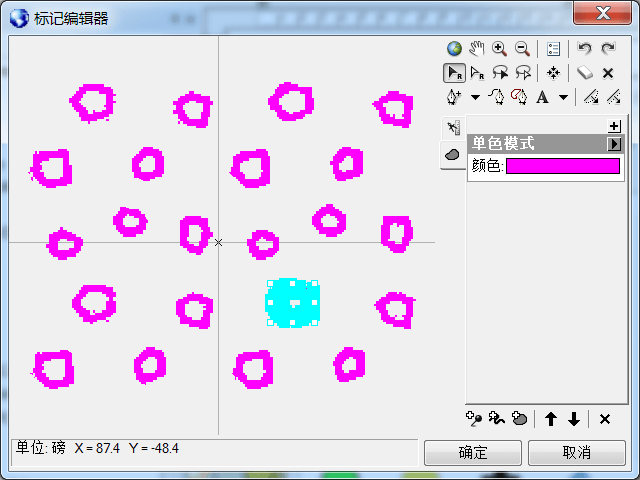
Task: Click the 取消 button
Action: pyautogui.click(x=577, y=453)
